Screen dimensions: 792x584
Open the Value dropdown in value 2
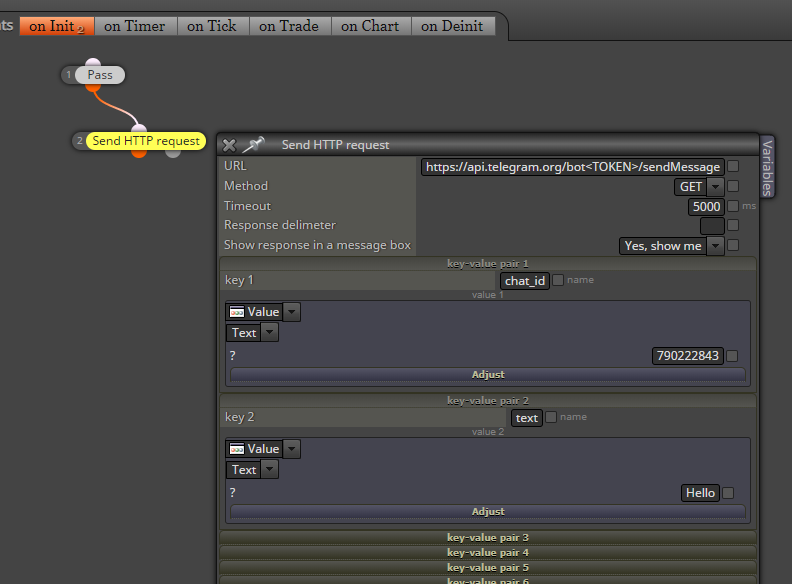[263, 449]
